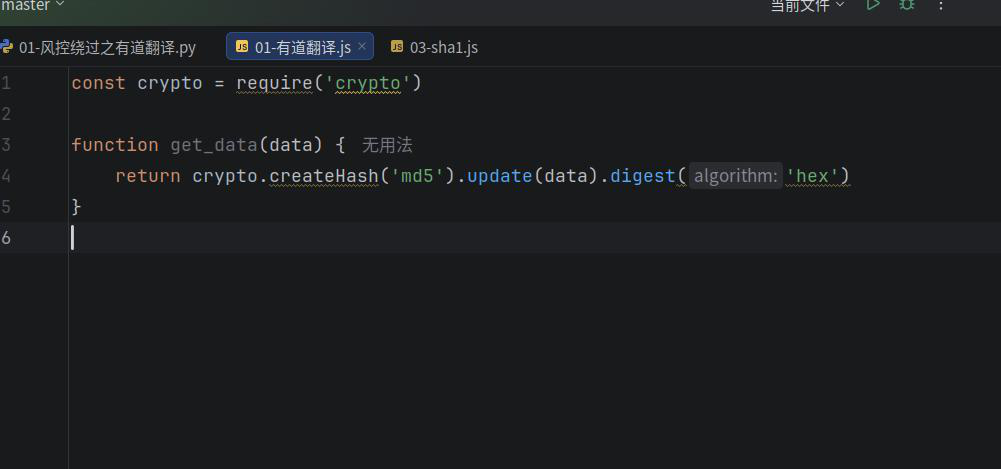Select the 01-有道翻译.js tab
The width and height of the screenshot is (1001, 469).
coord(300,47)
